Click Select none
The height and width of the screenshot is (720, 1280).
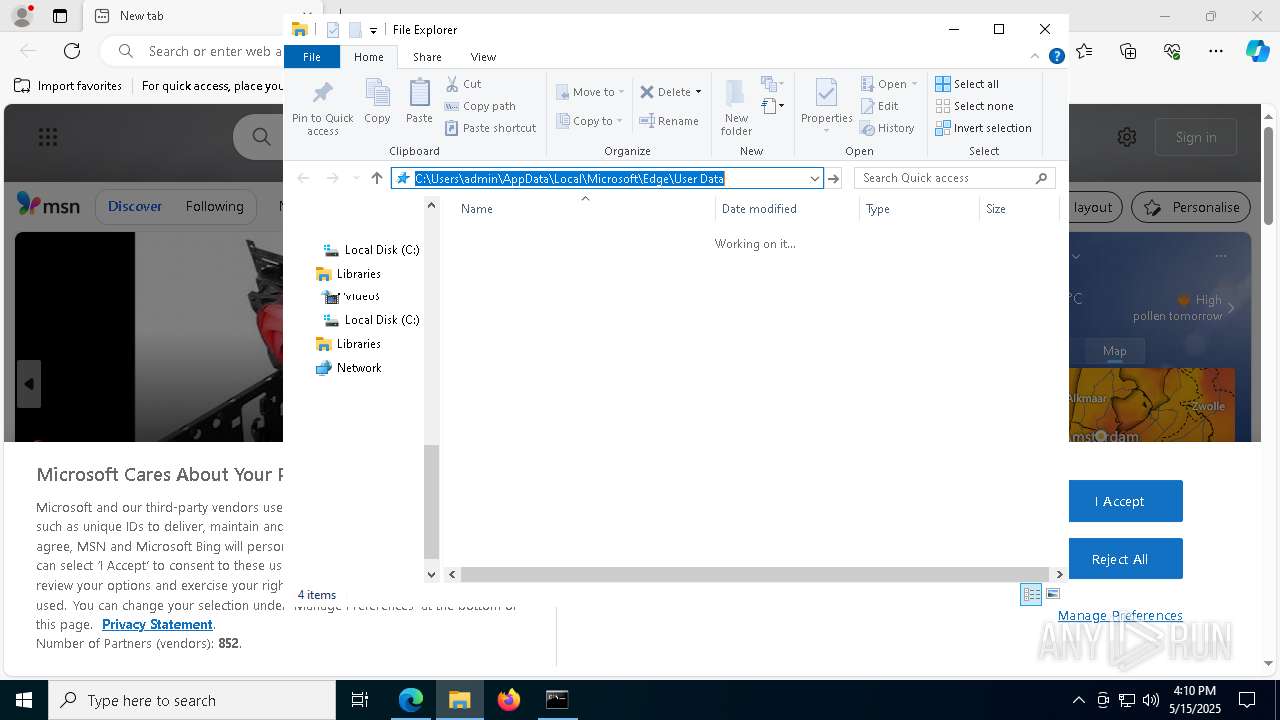(974, 106)
